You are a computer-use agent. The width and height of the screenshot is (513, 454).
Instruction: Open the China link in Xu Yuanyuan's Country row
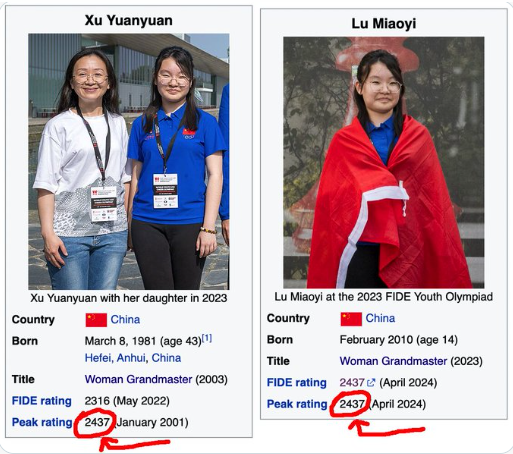125,319
